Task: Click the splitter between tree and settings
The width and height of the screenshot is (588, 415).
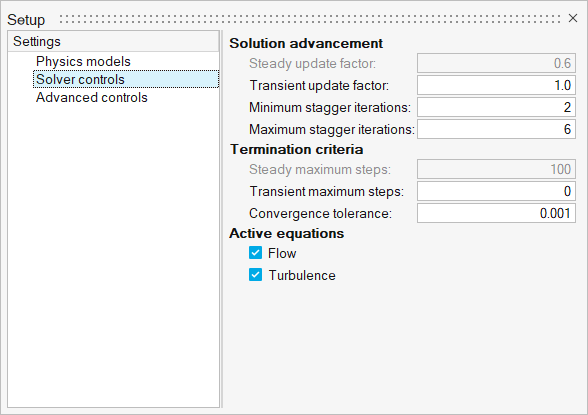Action: (222, 219)
